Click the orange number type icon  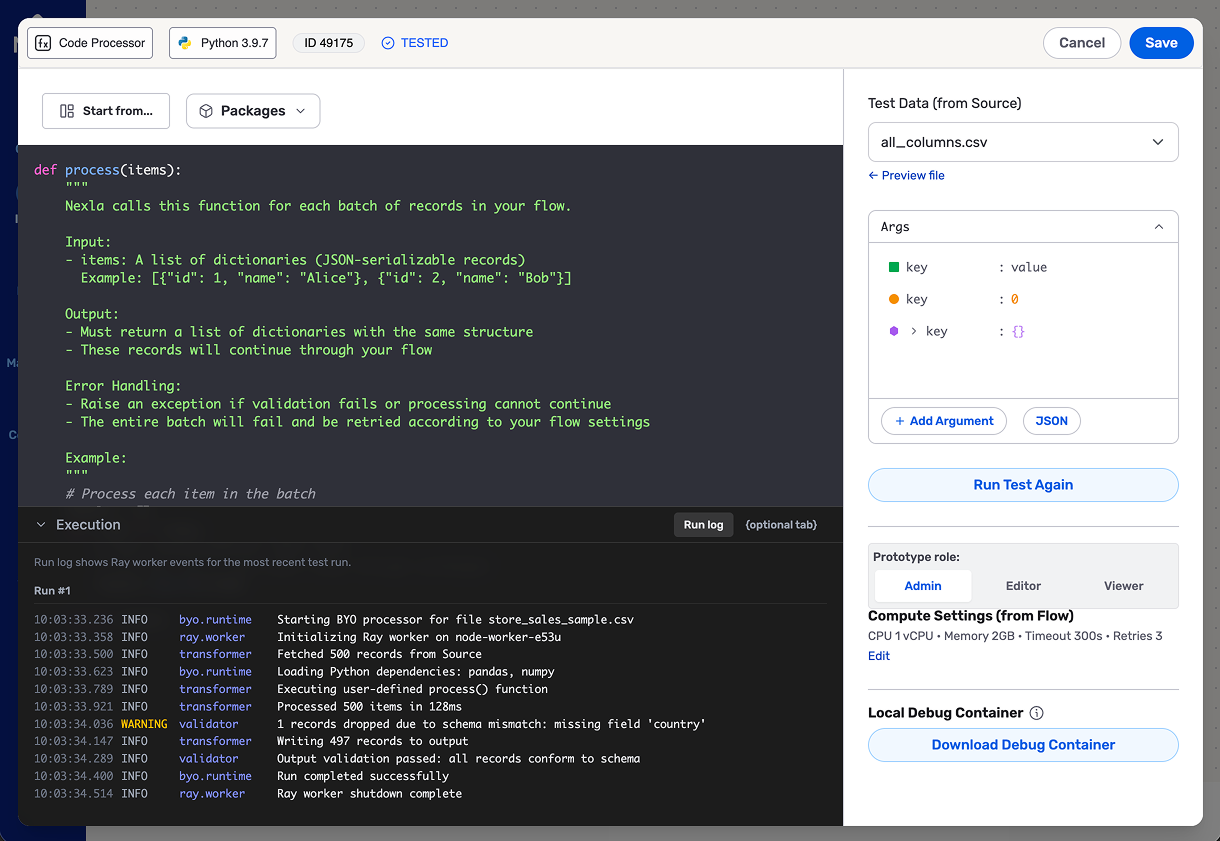click(x=894, y=299)
